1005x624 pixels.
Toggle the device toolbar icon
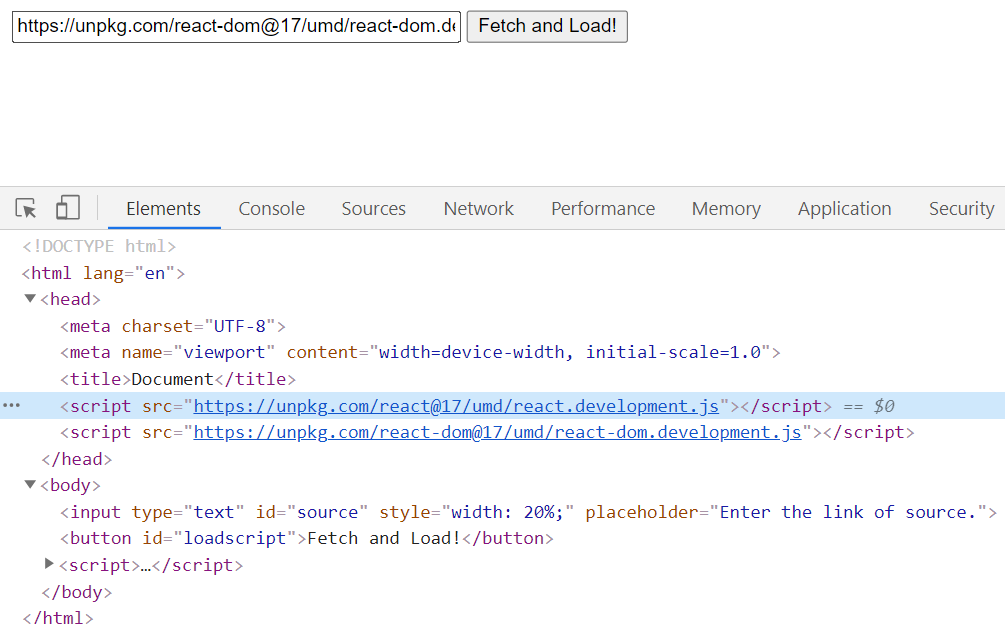coord(68,208)
